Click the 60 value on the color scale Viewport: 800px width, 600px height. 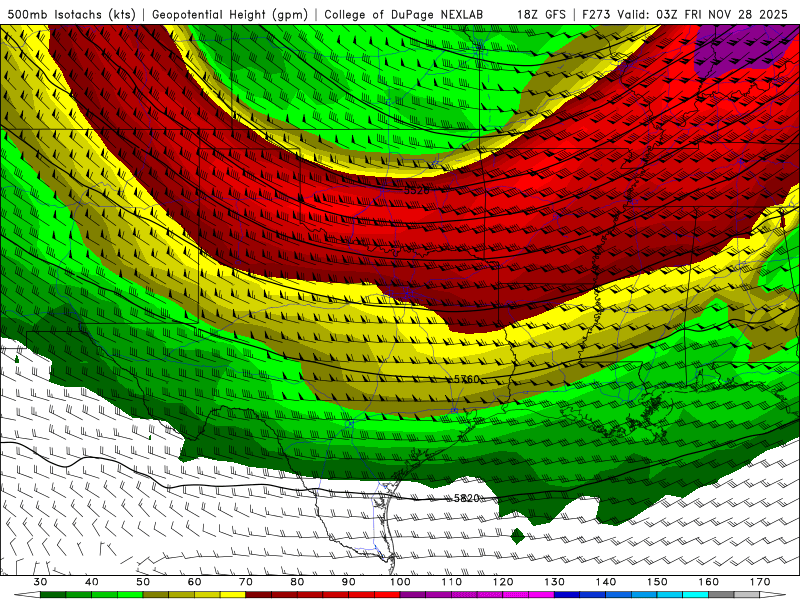(x=194, y=582)
